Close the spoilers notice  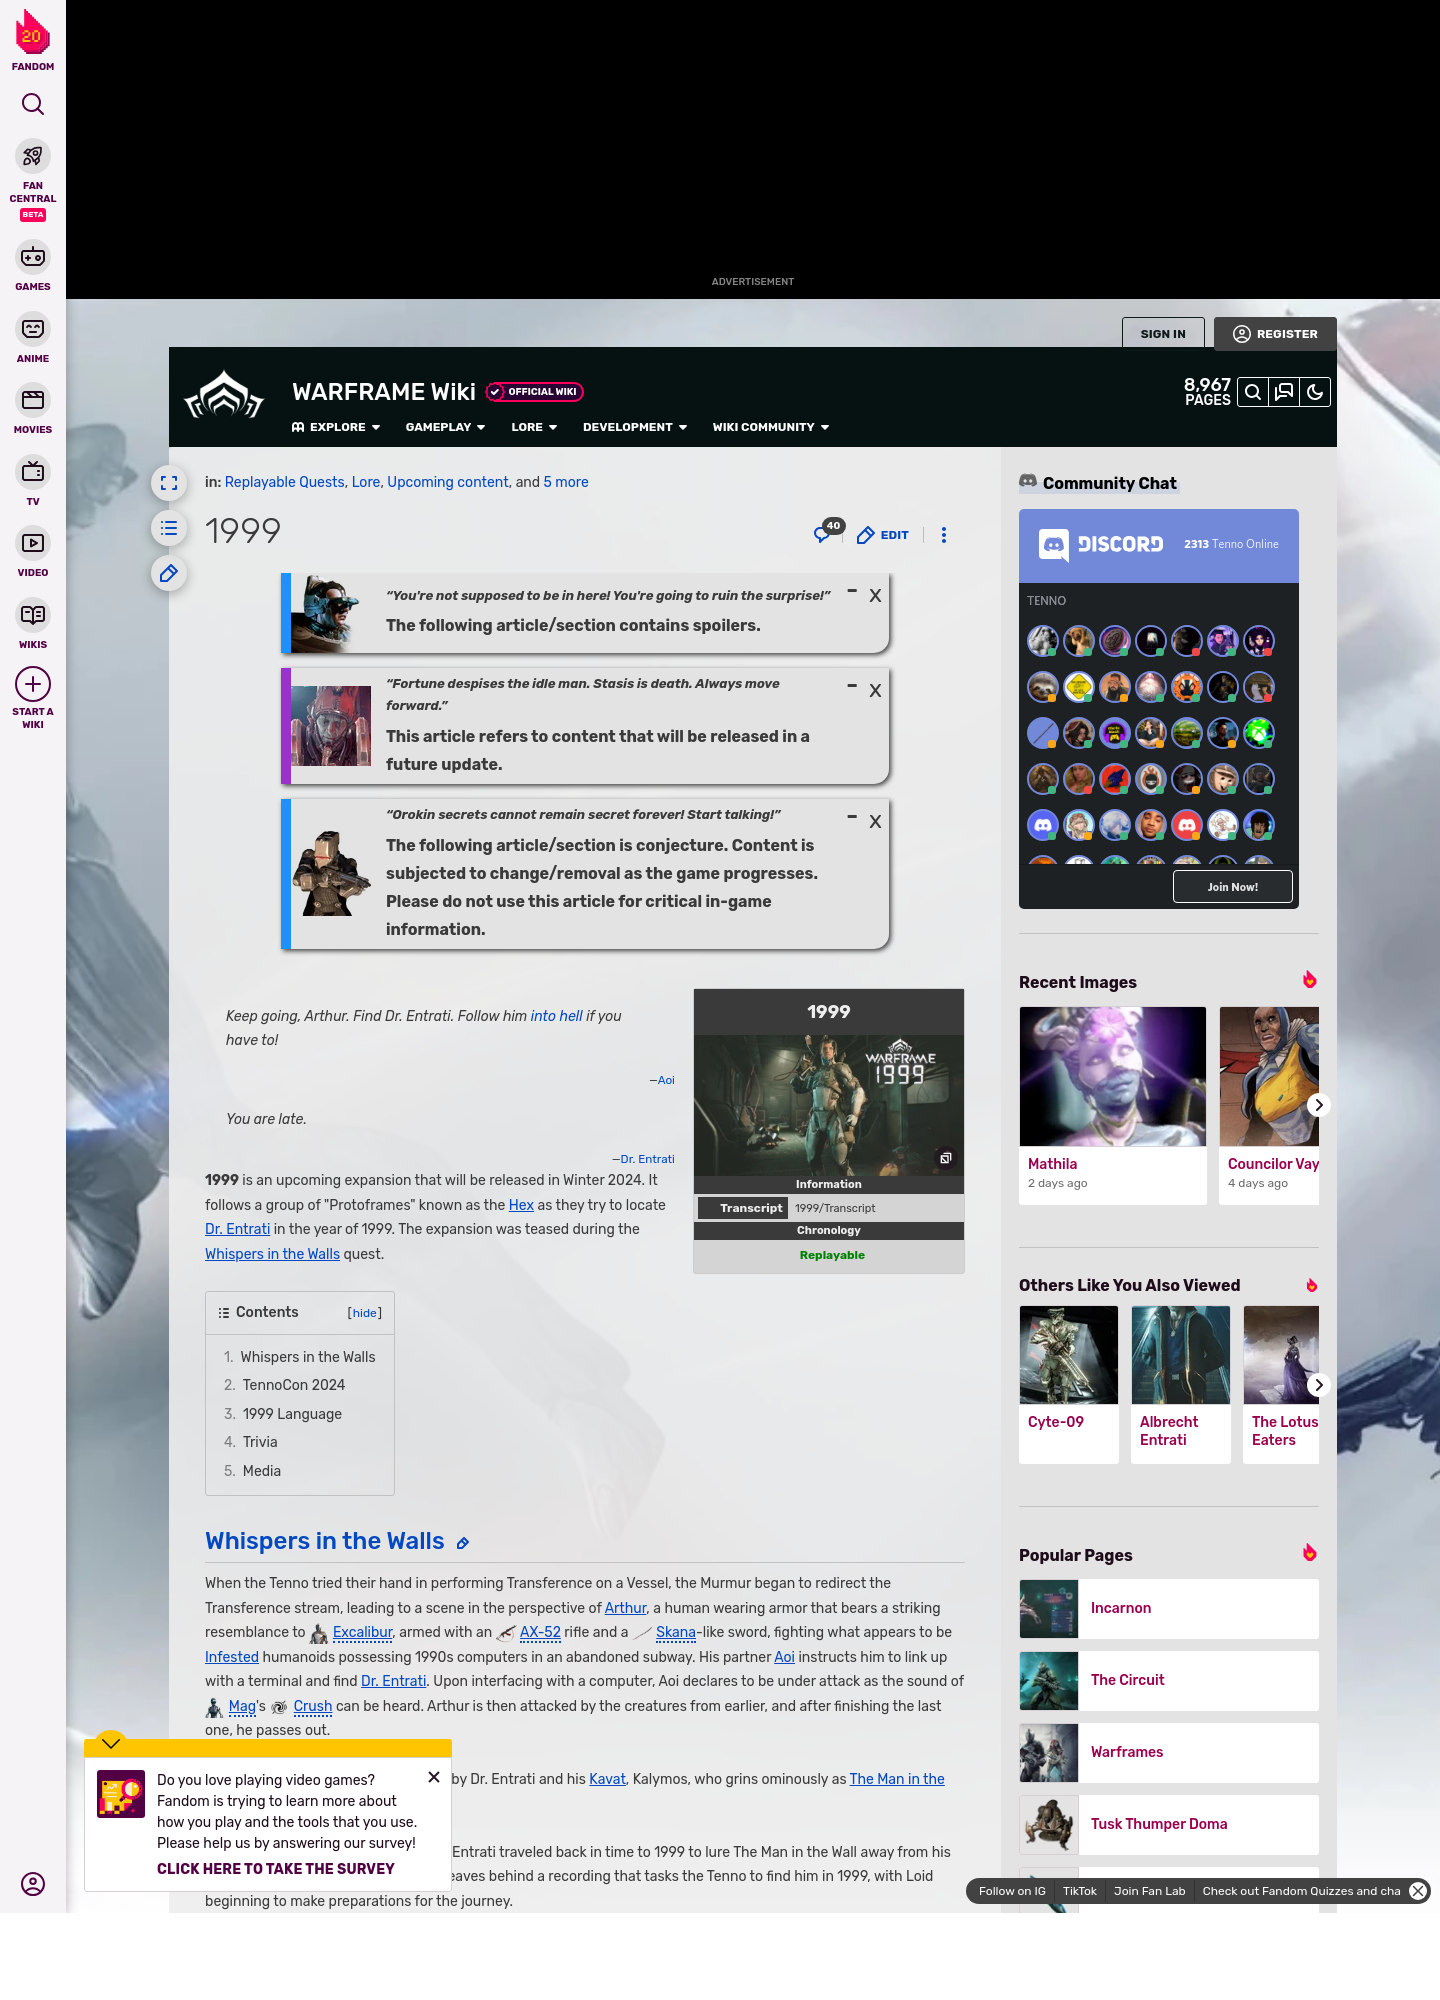pyautogui.click(x=875, y=595)
